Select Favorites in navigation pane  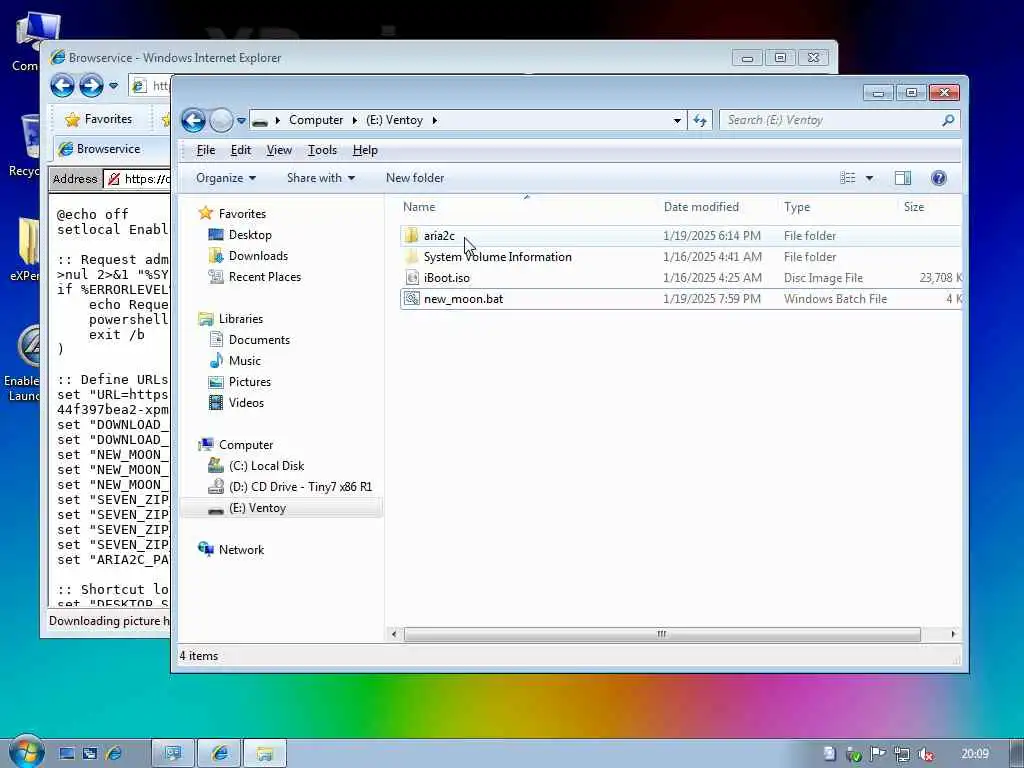pos(242,214)
